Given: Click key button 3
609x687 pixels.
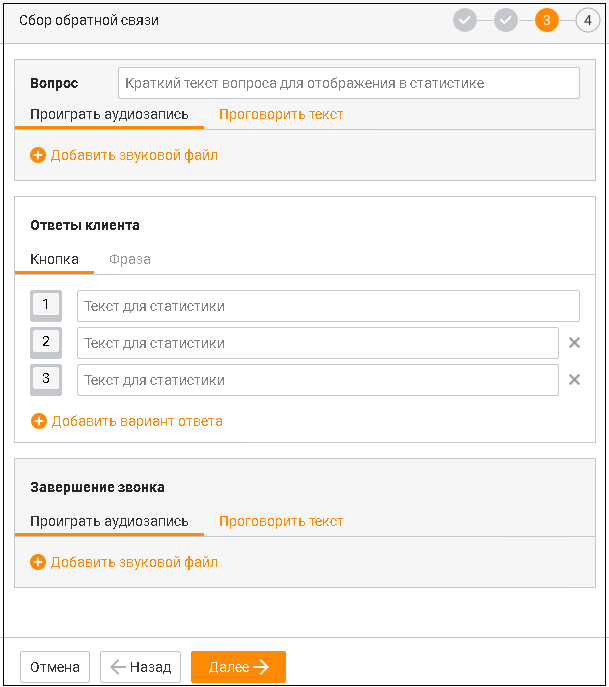Looking at the screenshot, I should 46,379.
